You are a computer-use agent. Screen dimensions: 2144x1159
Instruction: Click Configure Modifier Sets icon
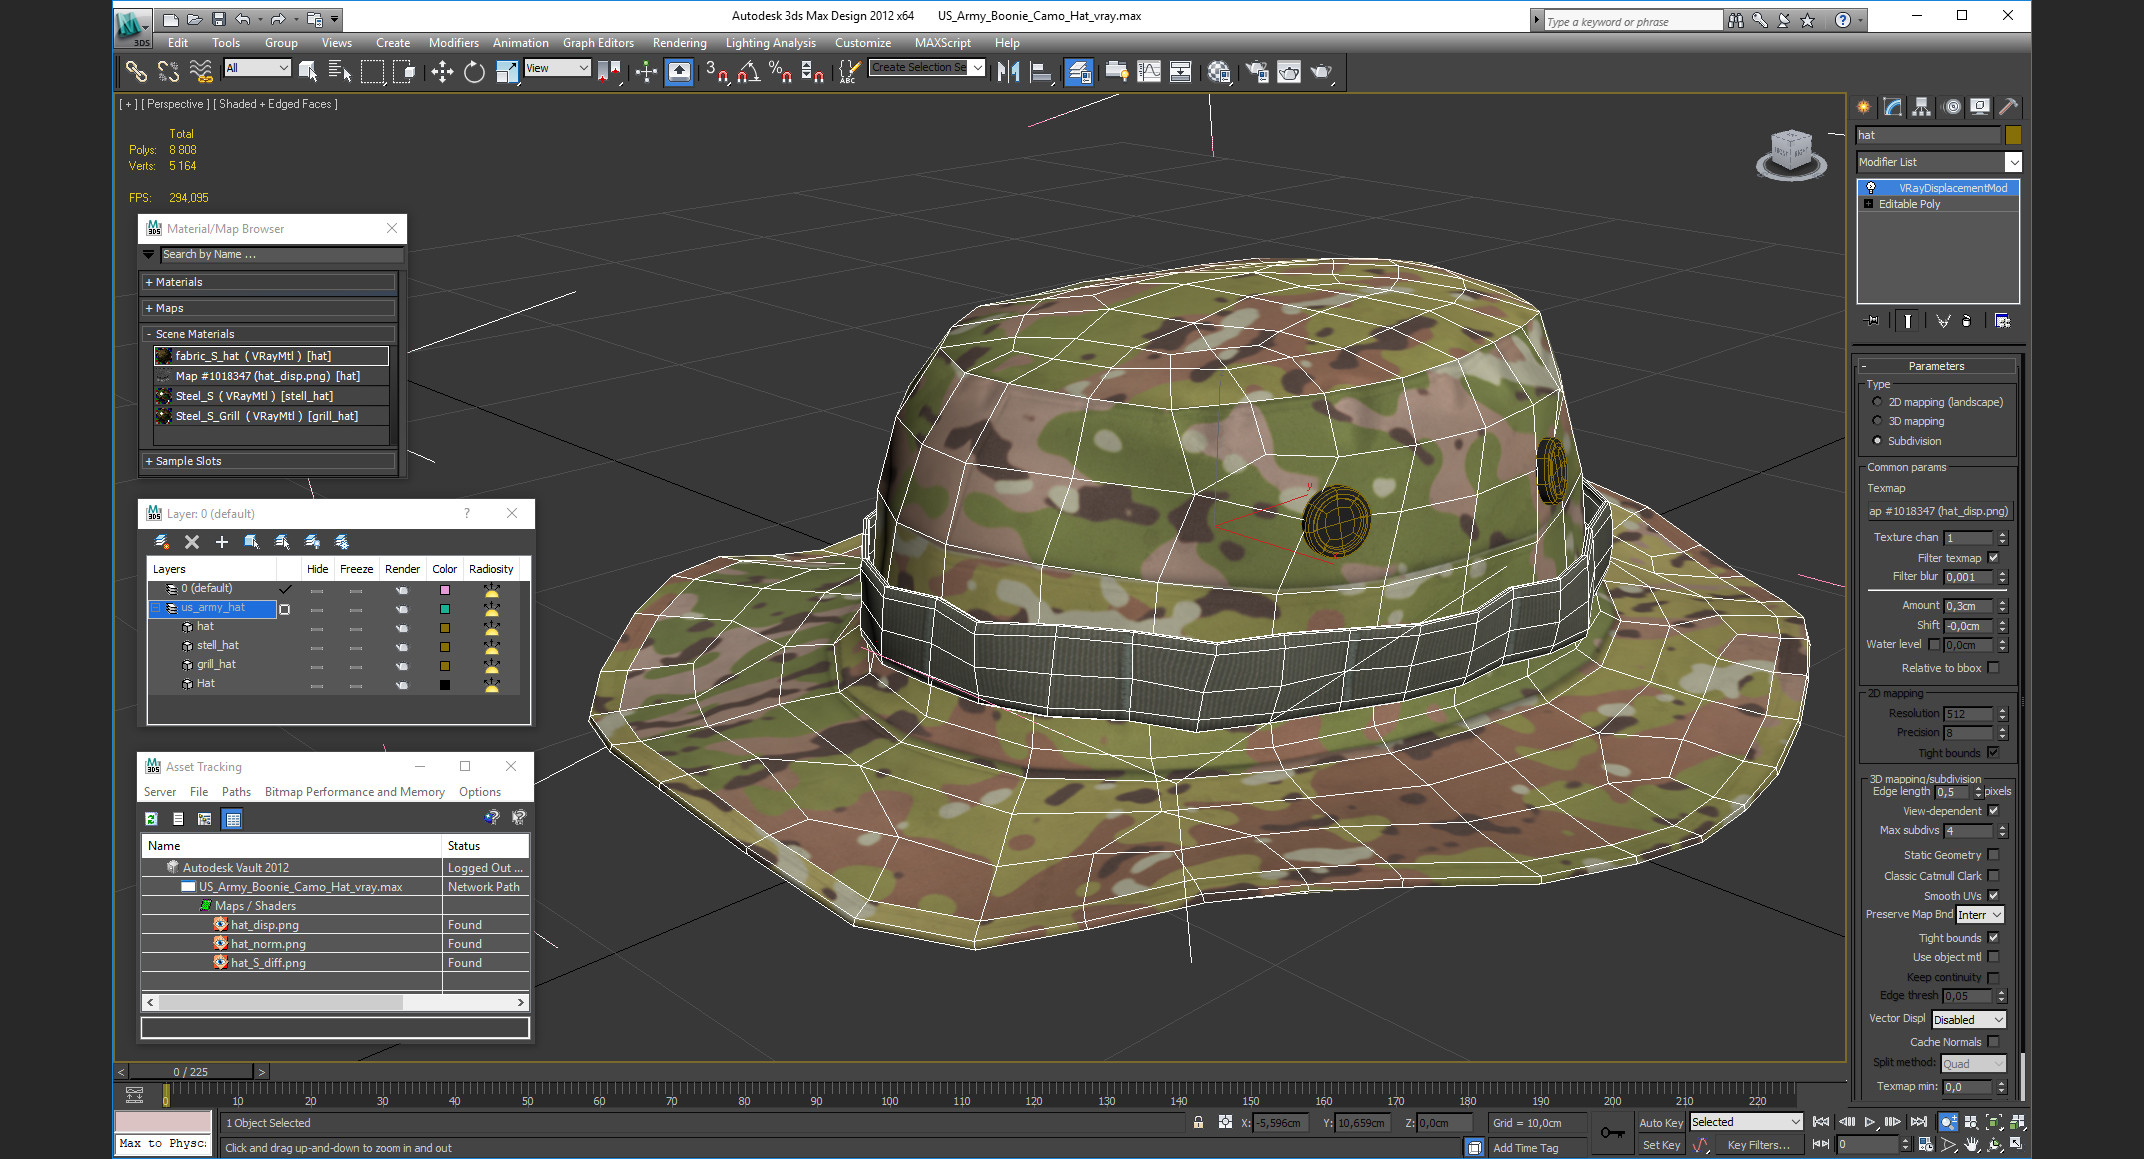[2002, 321]
